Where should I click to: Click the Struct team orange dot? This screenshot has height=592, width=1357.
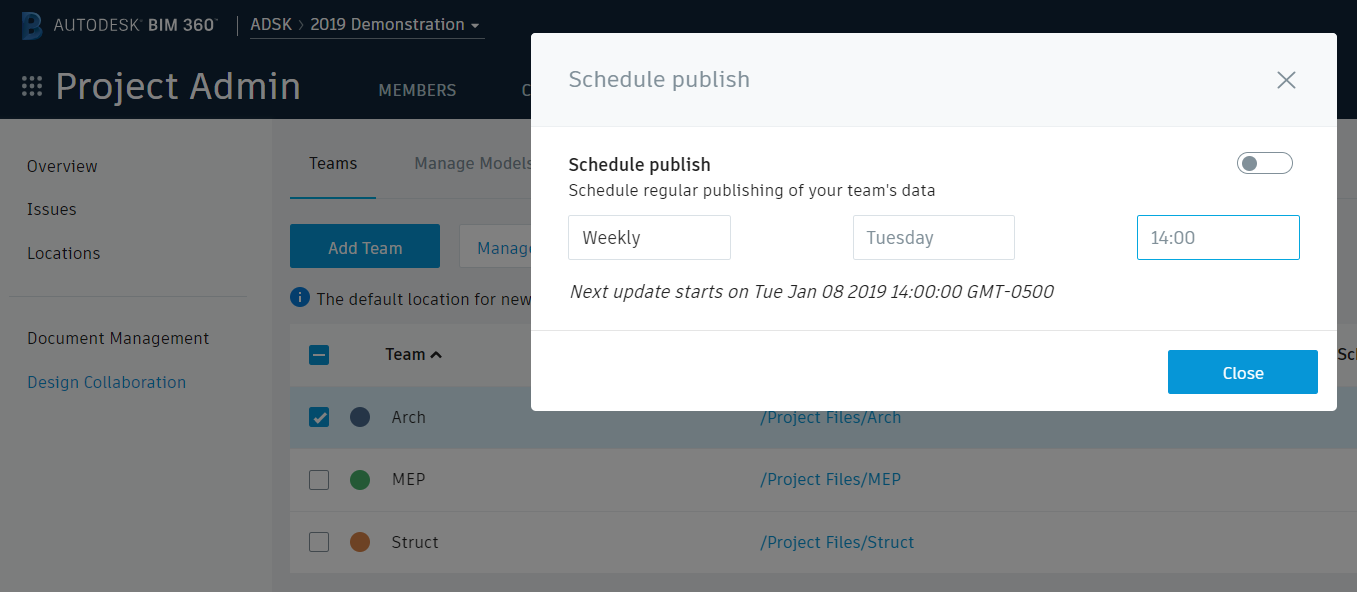click(x=359, y=541)
